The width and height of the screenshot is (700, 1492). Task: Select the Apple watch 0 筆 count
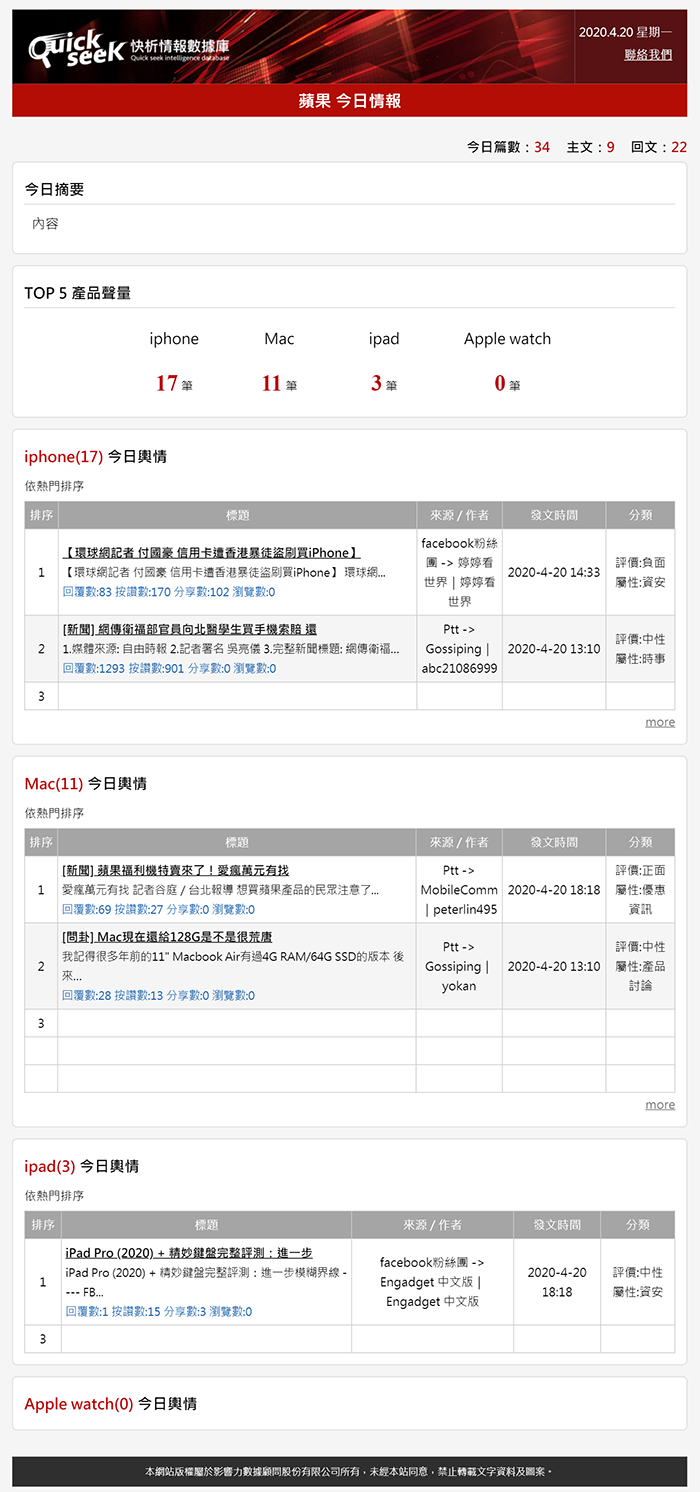(x=507, y=383)
